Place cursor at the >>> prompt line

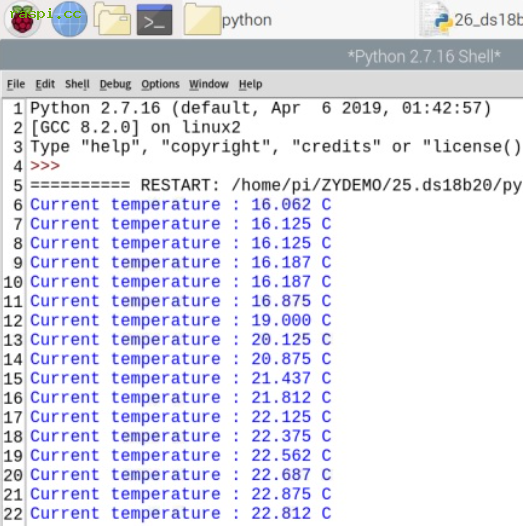coord(45,166)
